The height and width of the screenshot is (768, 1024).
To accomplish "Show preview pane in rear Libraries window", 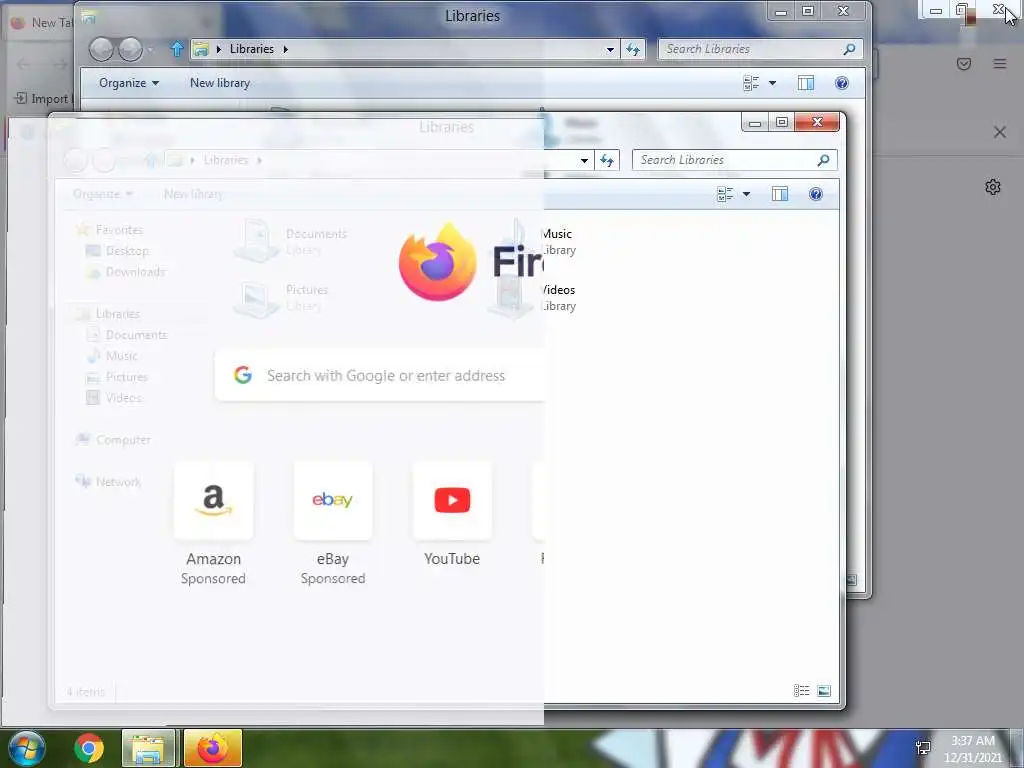I will (806, 83).
